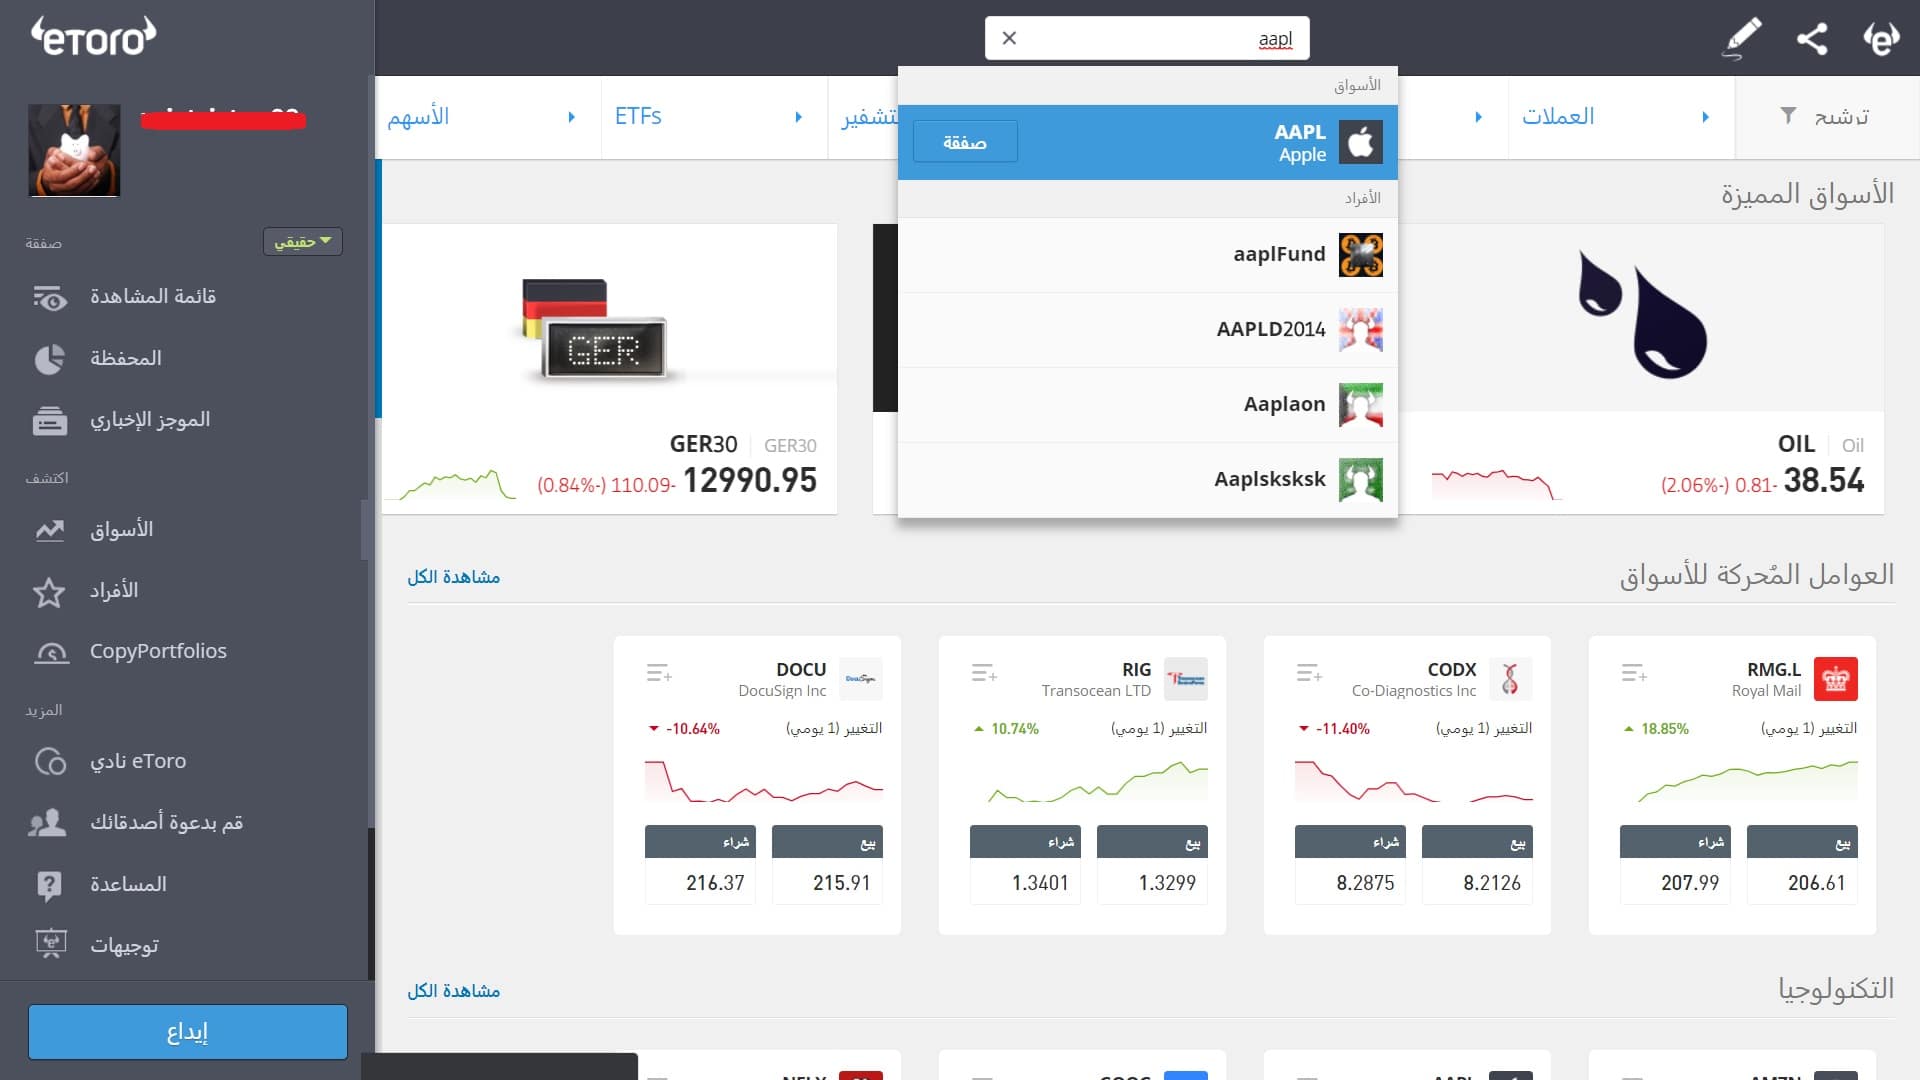Clear the search field with the X

1009,38
